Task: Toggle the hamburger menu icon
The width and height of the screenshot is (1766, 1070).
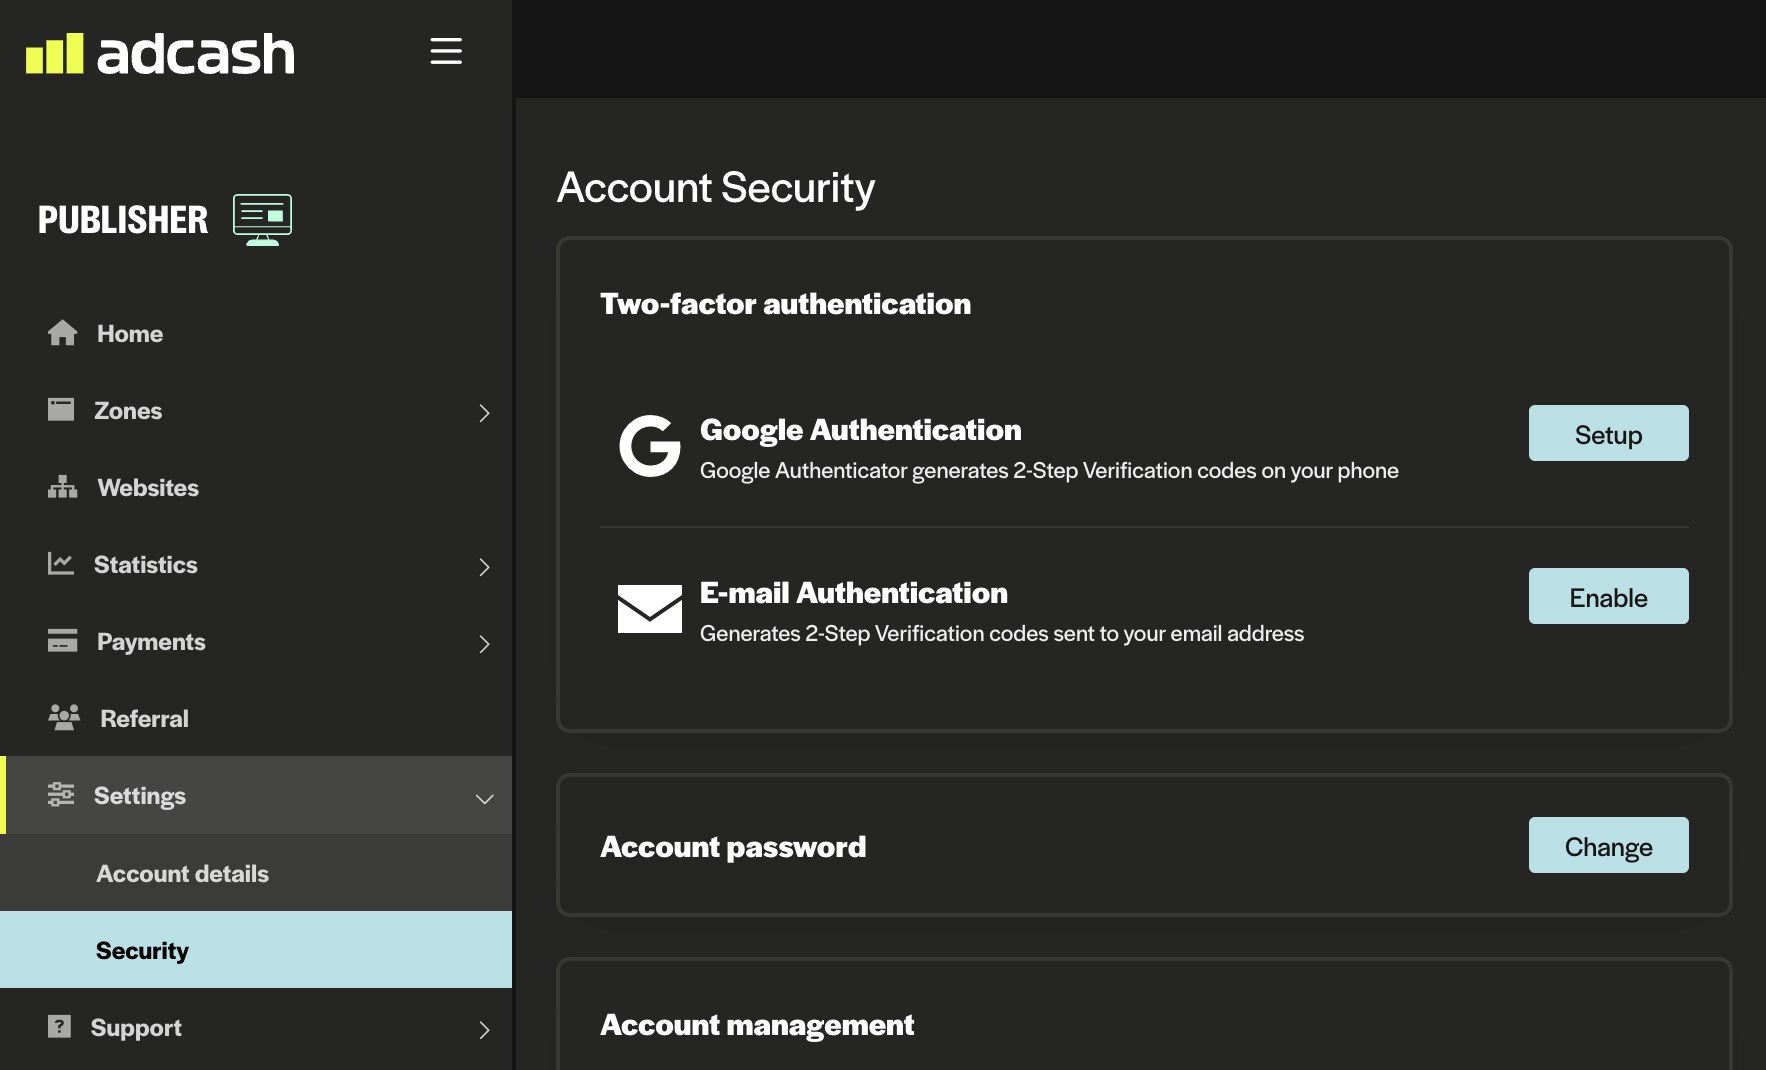Action: [446, 51]
